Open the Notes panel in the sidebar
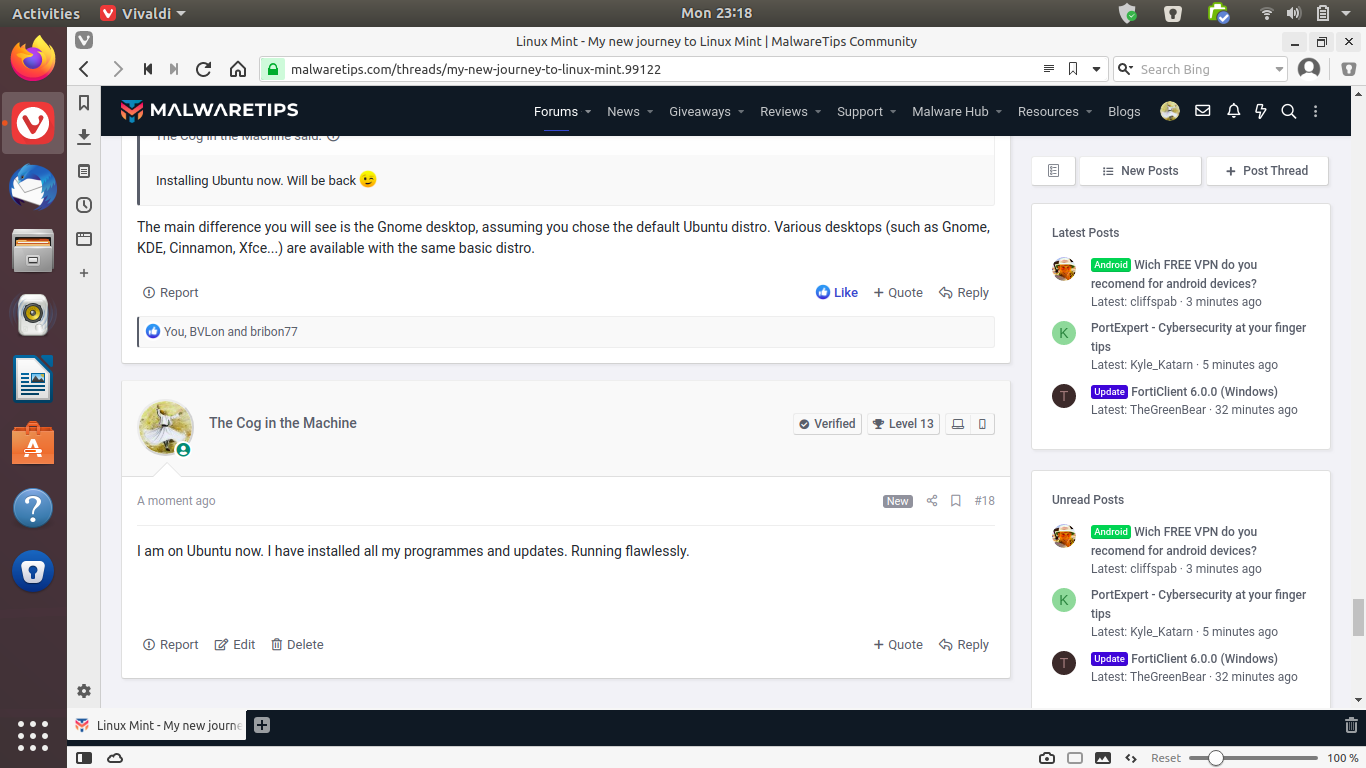 (84, 171)
